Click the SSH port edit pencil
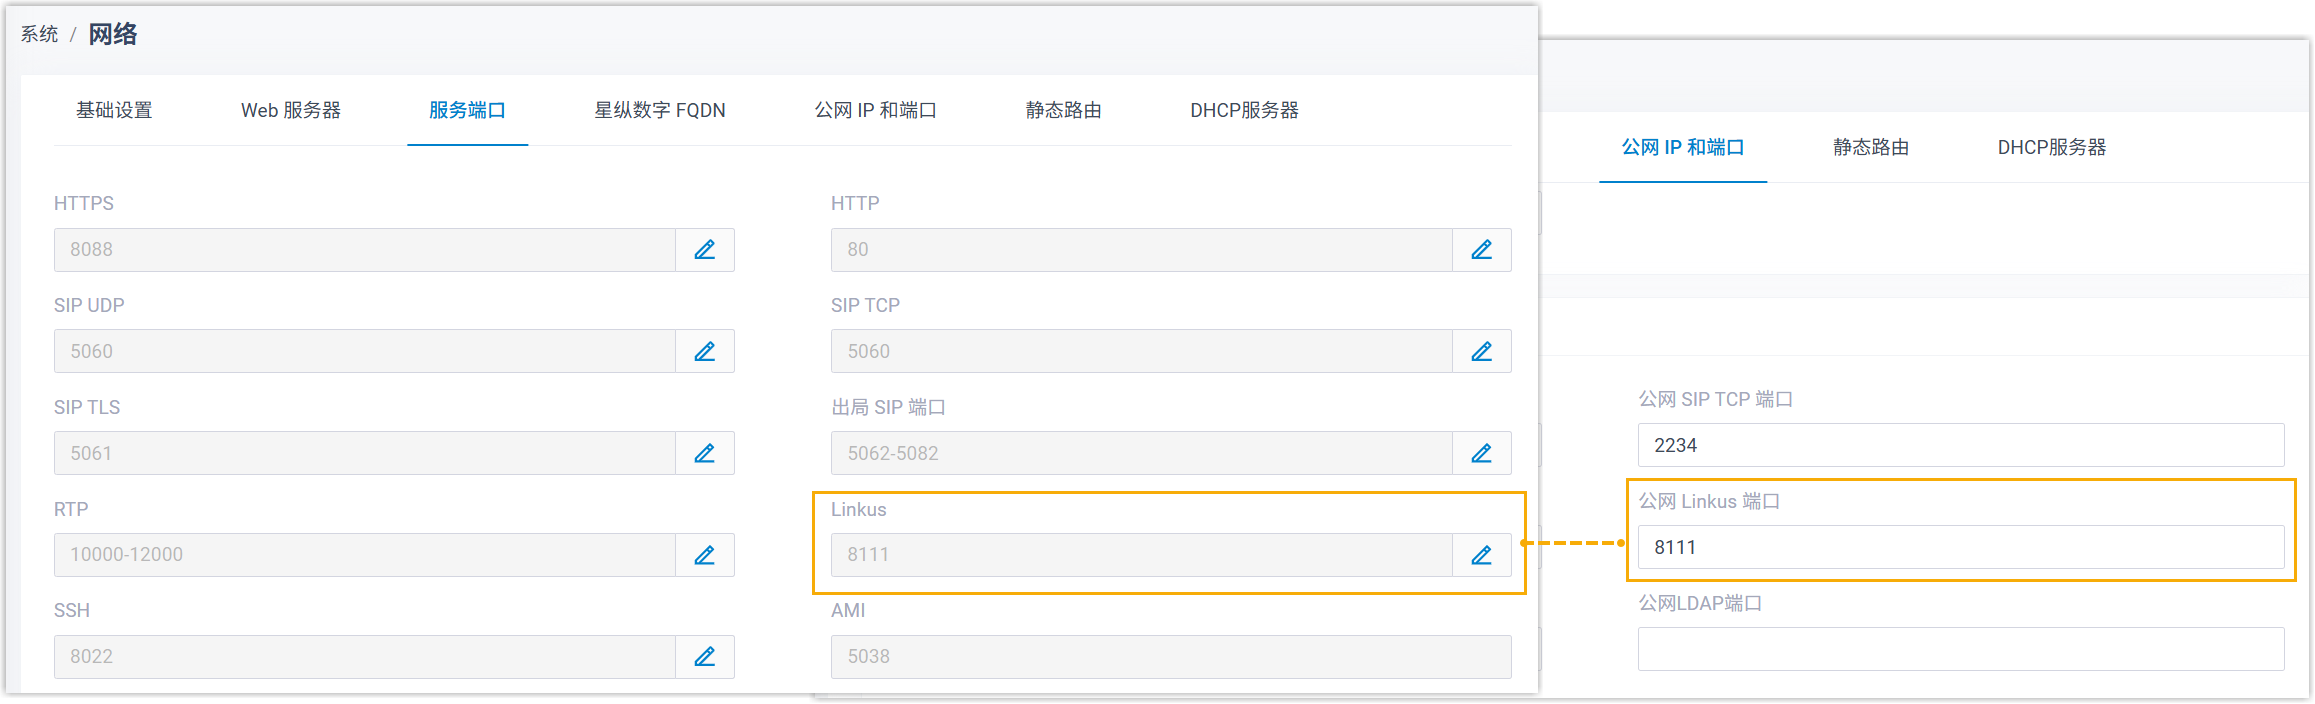This screenshot has width=2315, height=704. point(705,657)
